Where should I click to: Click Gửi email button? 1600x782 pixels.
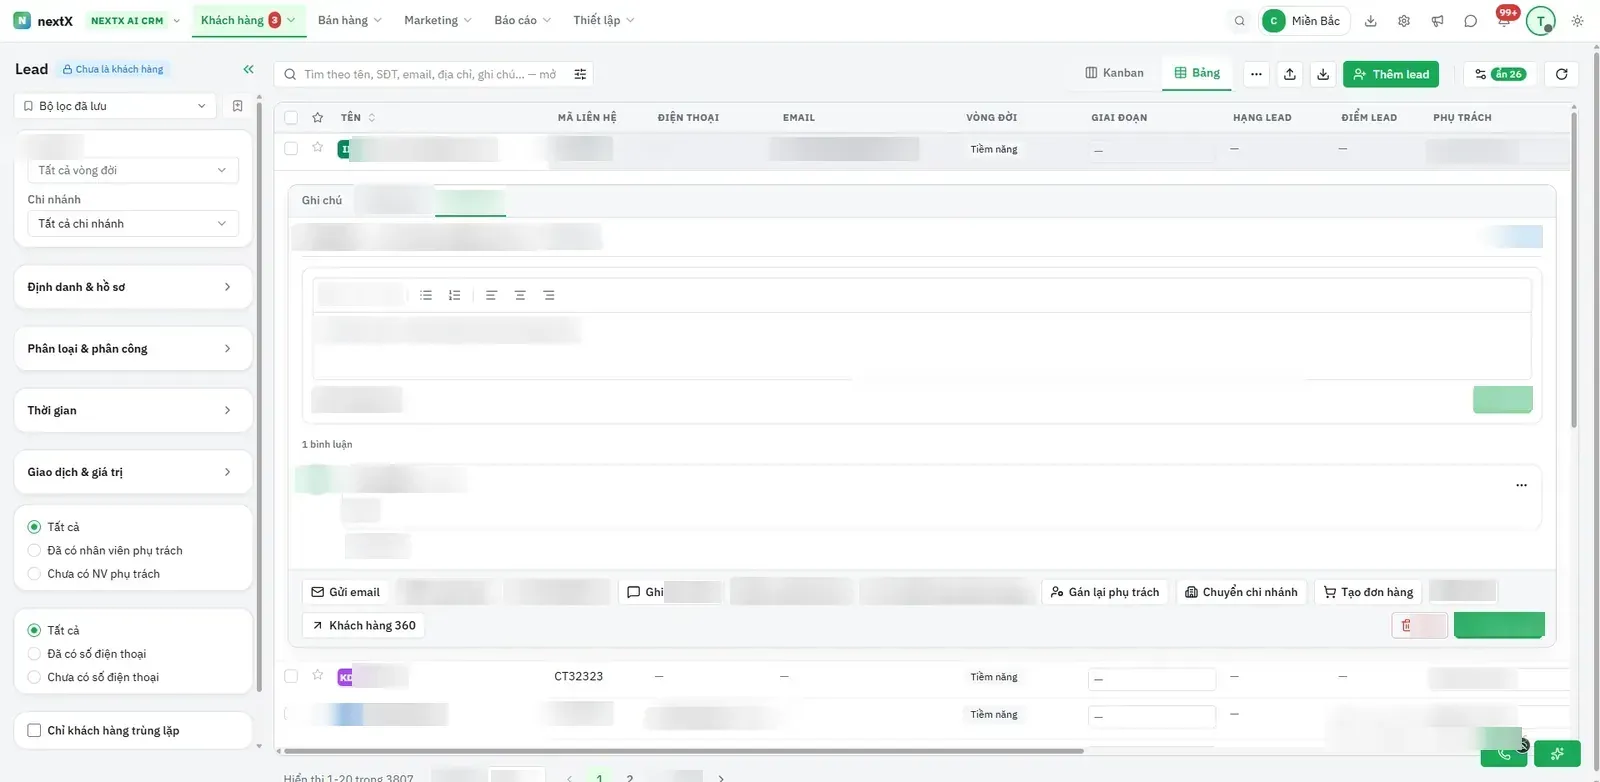coord(345,592)
